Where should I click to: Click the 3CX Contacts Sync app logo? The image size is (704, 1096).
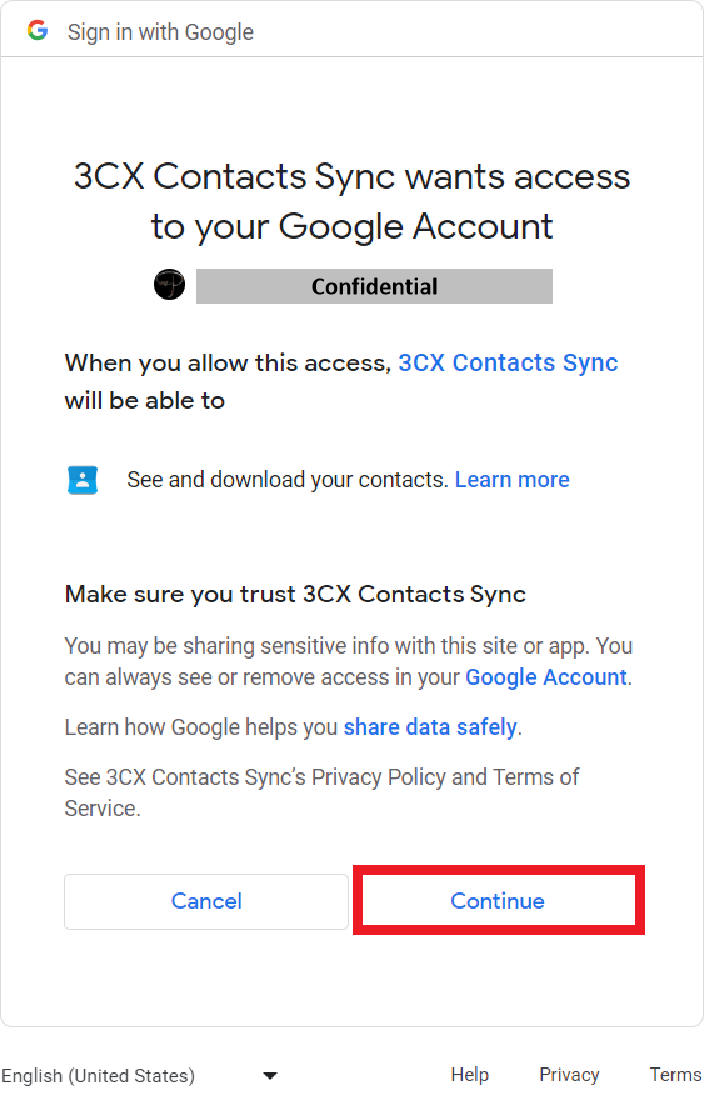tap(169, 285)
